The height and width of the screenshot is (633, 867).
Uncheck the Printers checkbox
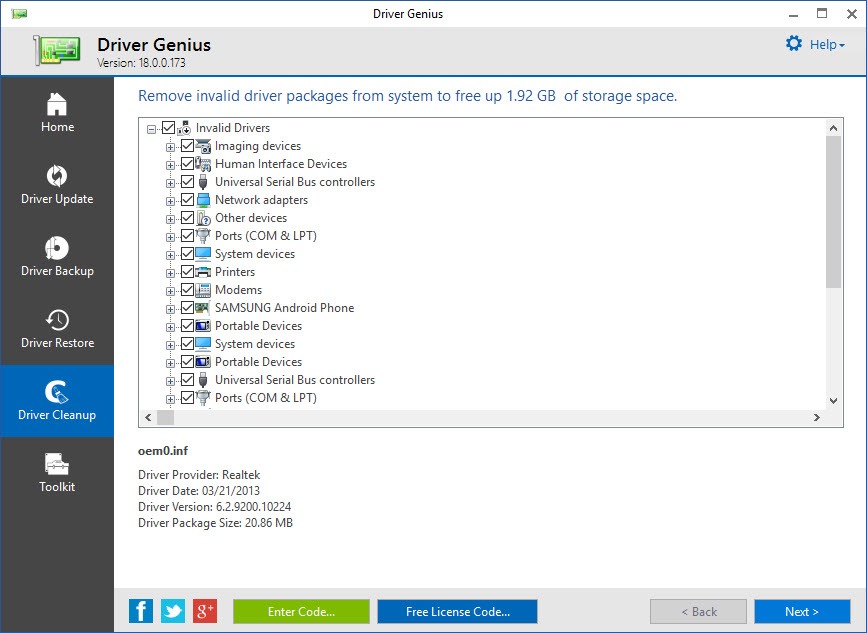point(187,272)
